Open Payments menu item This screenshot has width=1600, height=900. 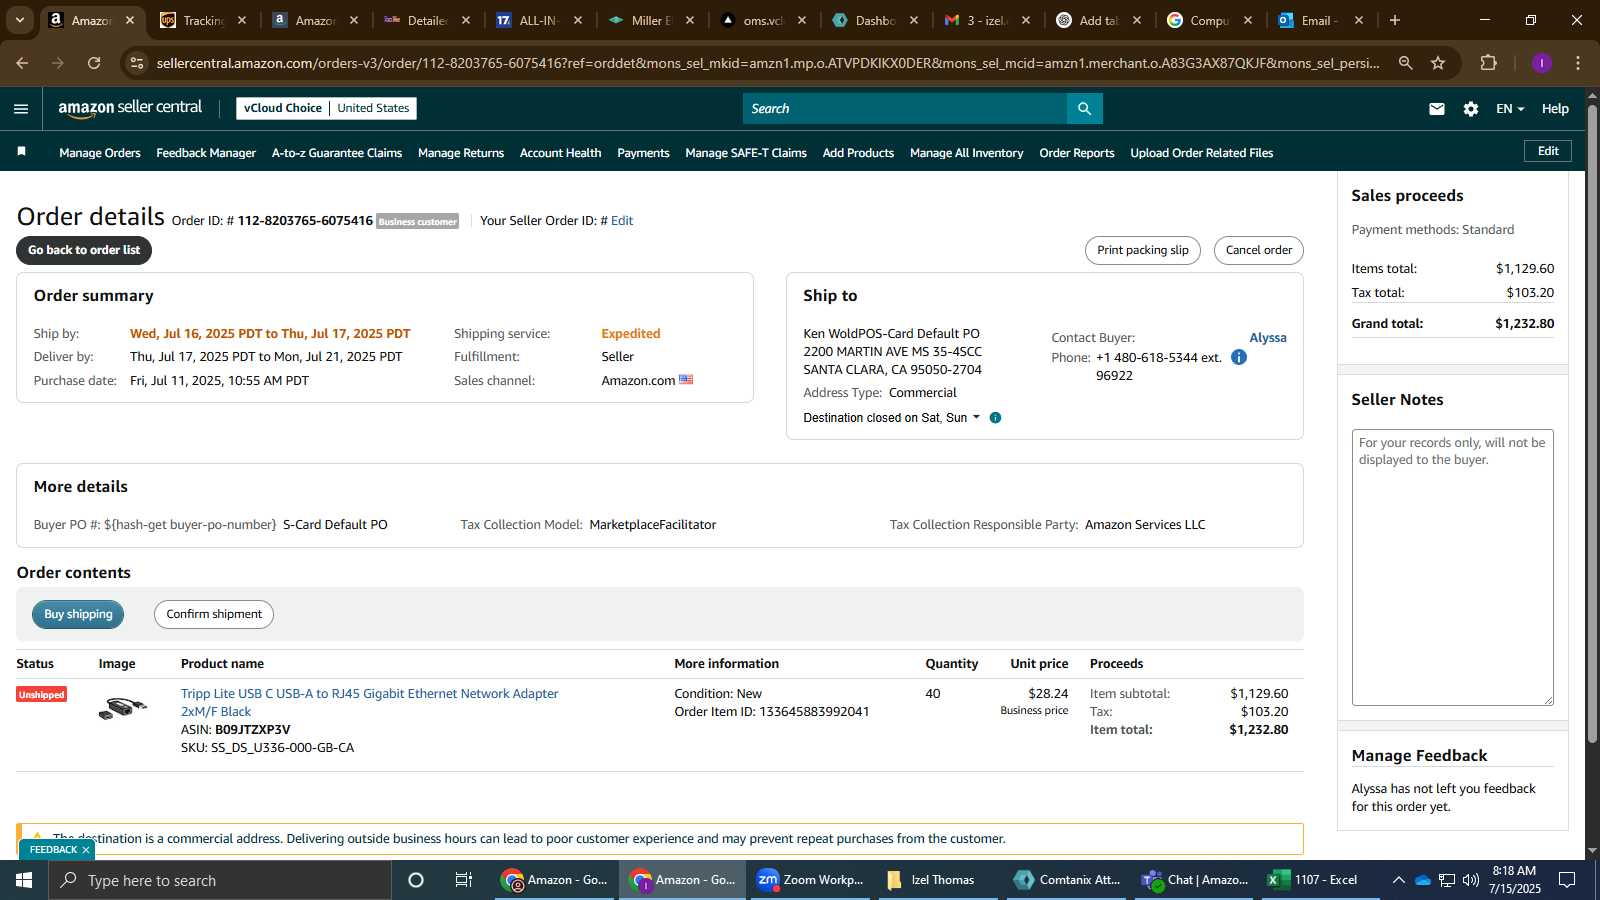[643, 153]
